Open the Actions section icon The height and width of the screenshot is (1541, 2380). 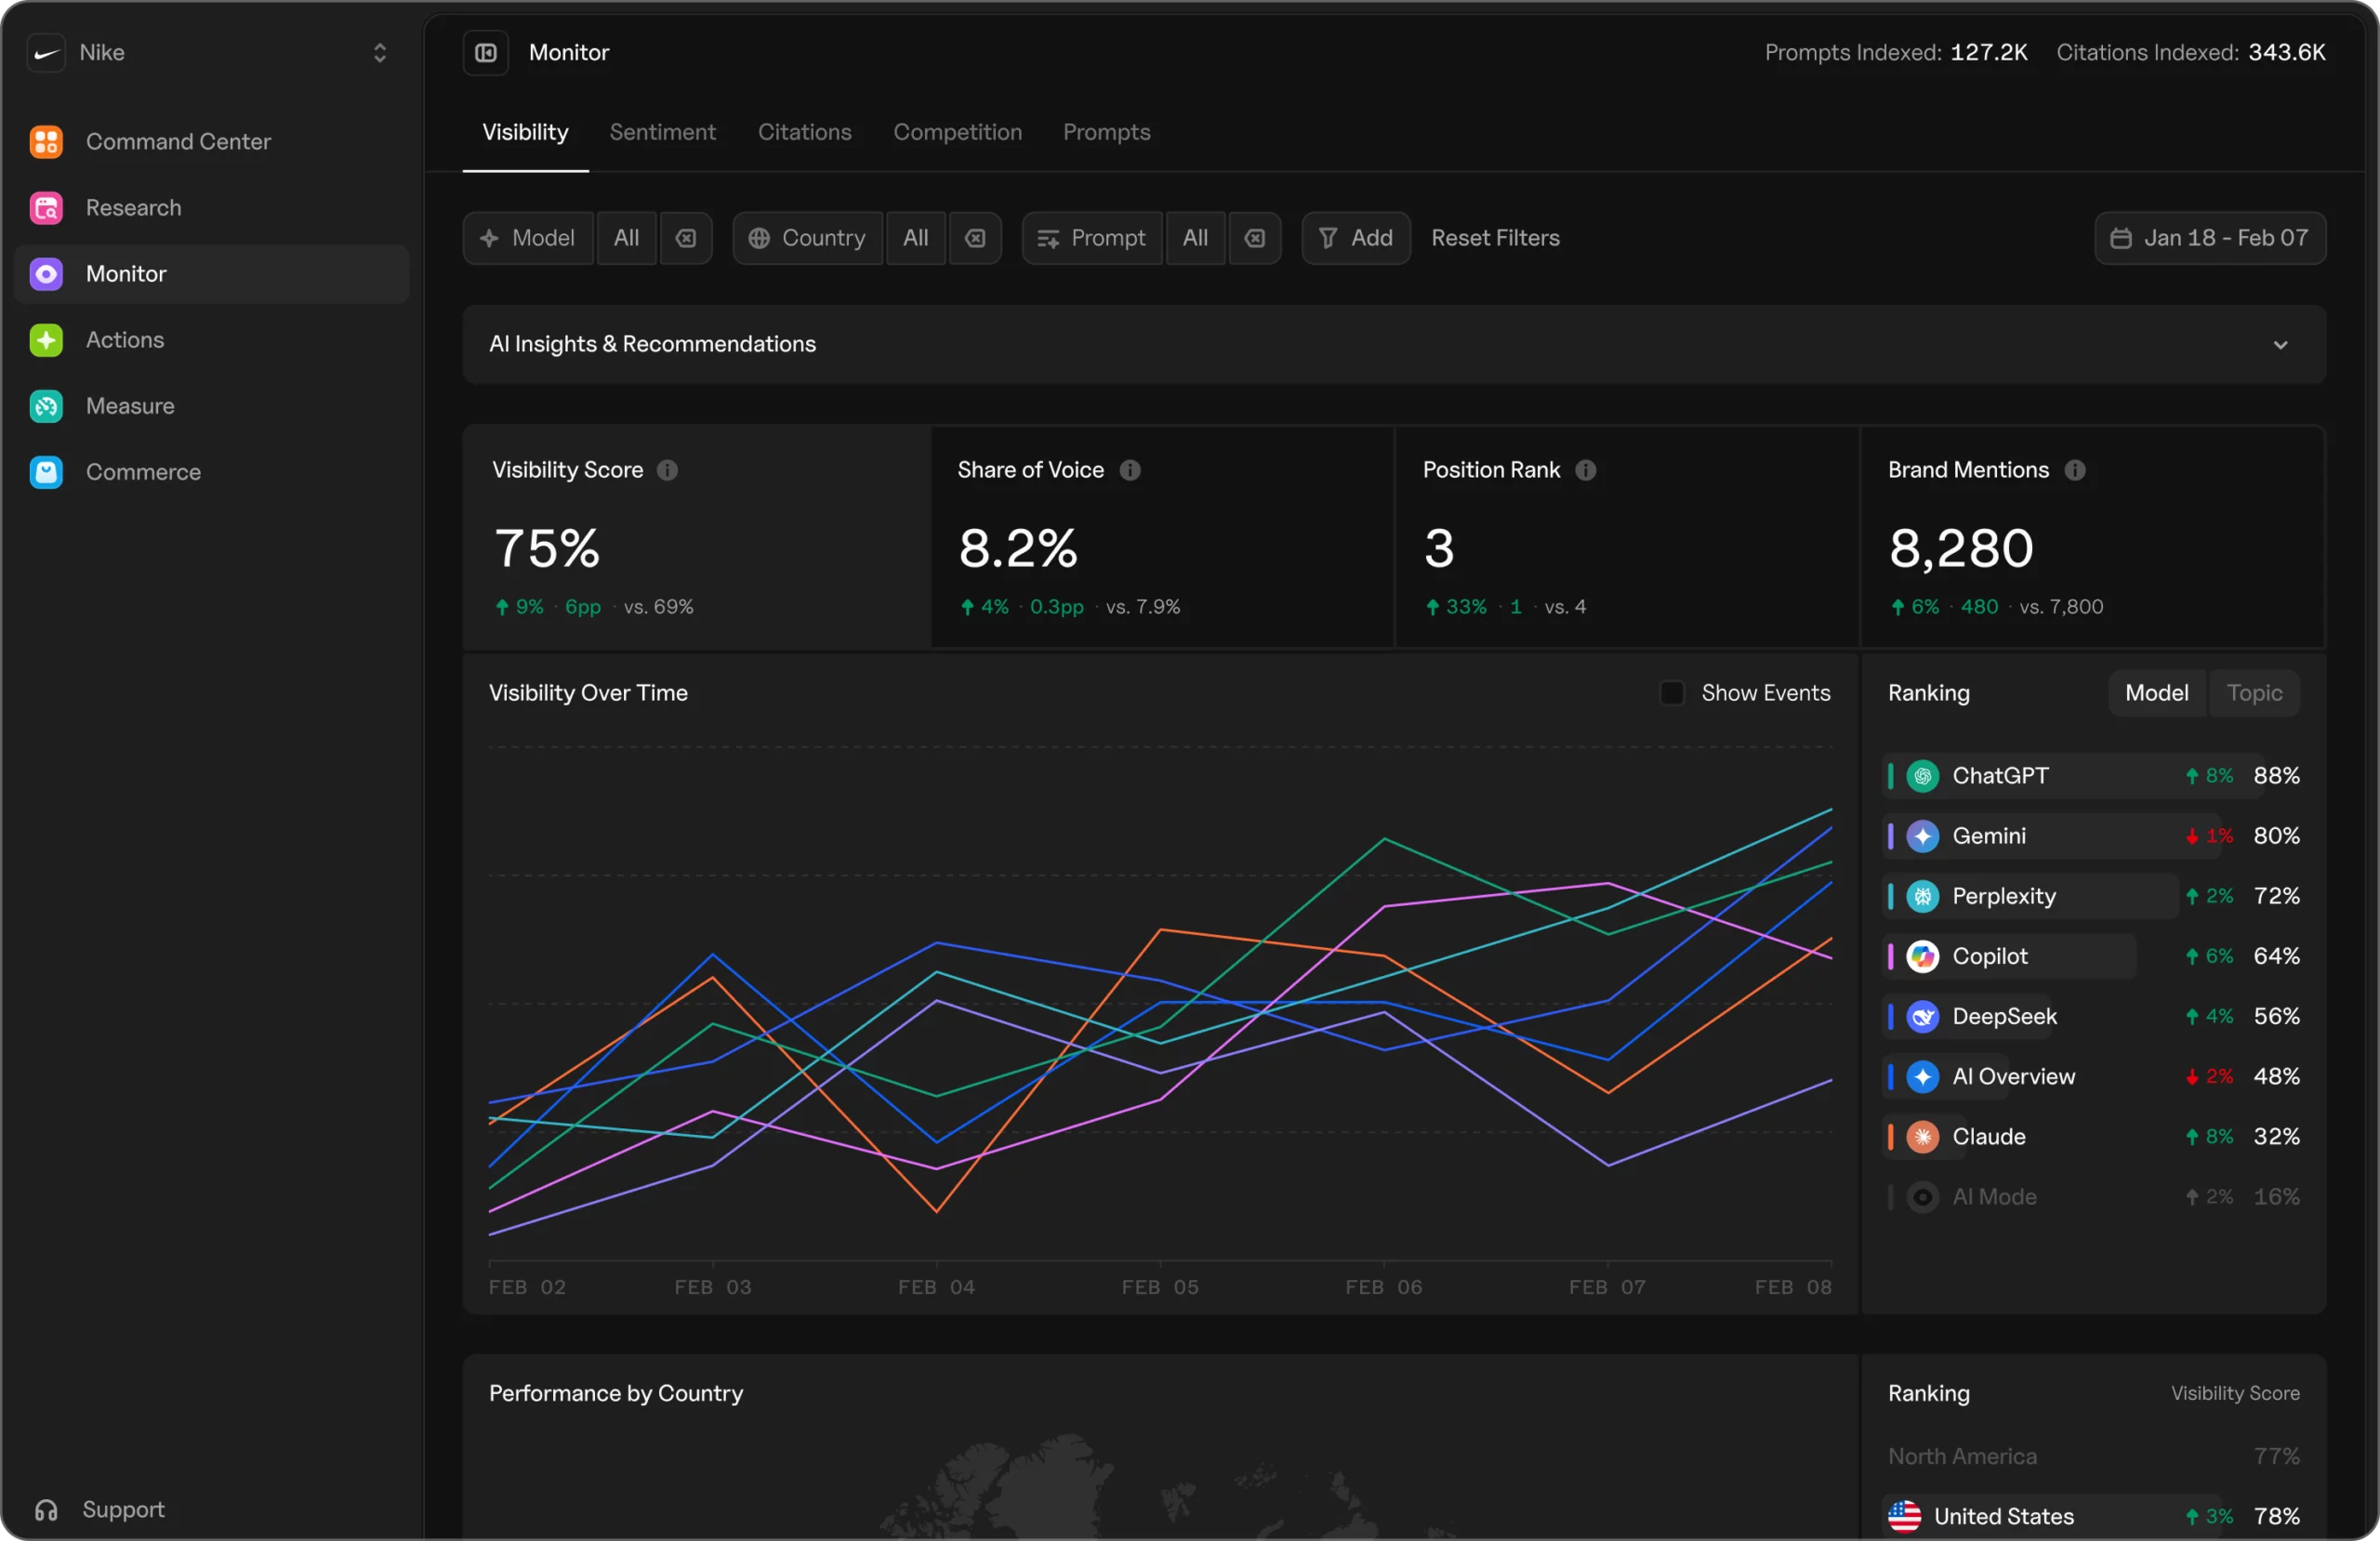(46, 340)
